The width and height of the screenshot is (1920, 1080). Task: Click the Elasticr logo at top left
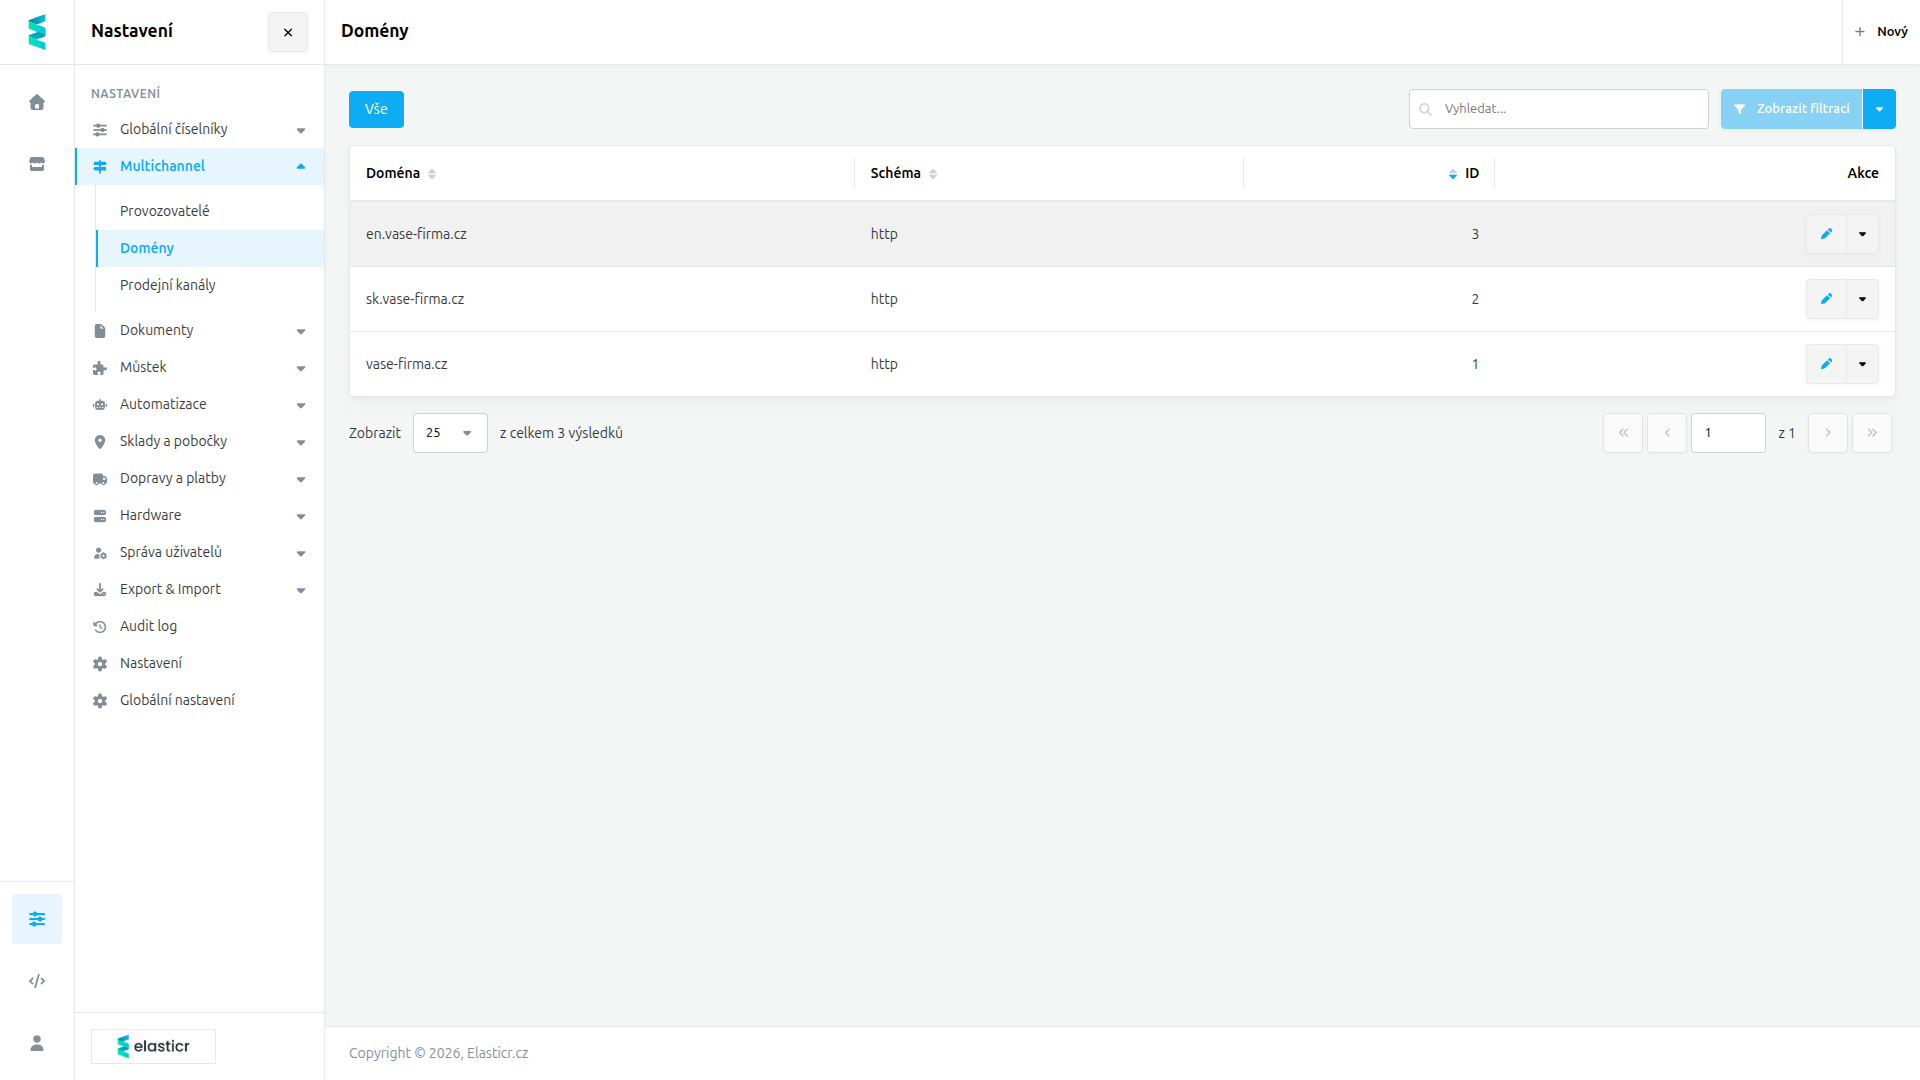coord(37,32)
